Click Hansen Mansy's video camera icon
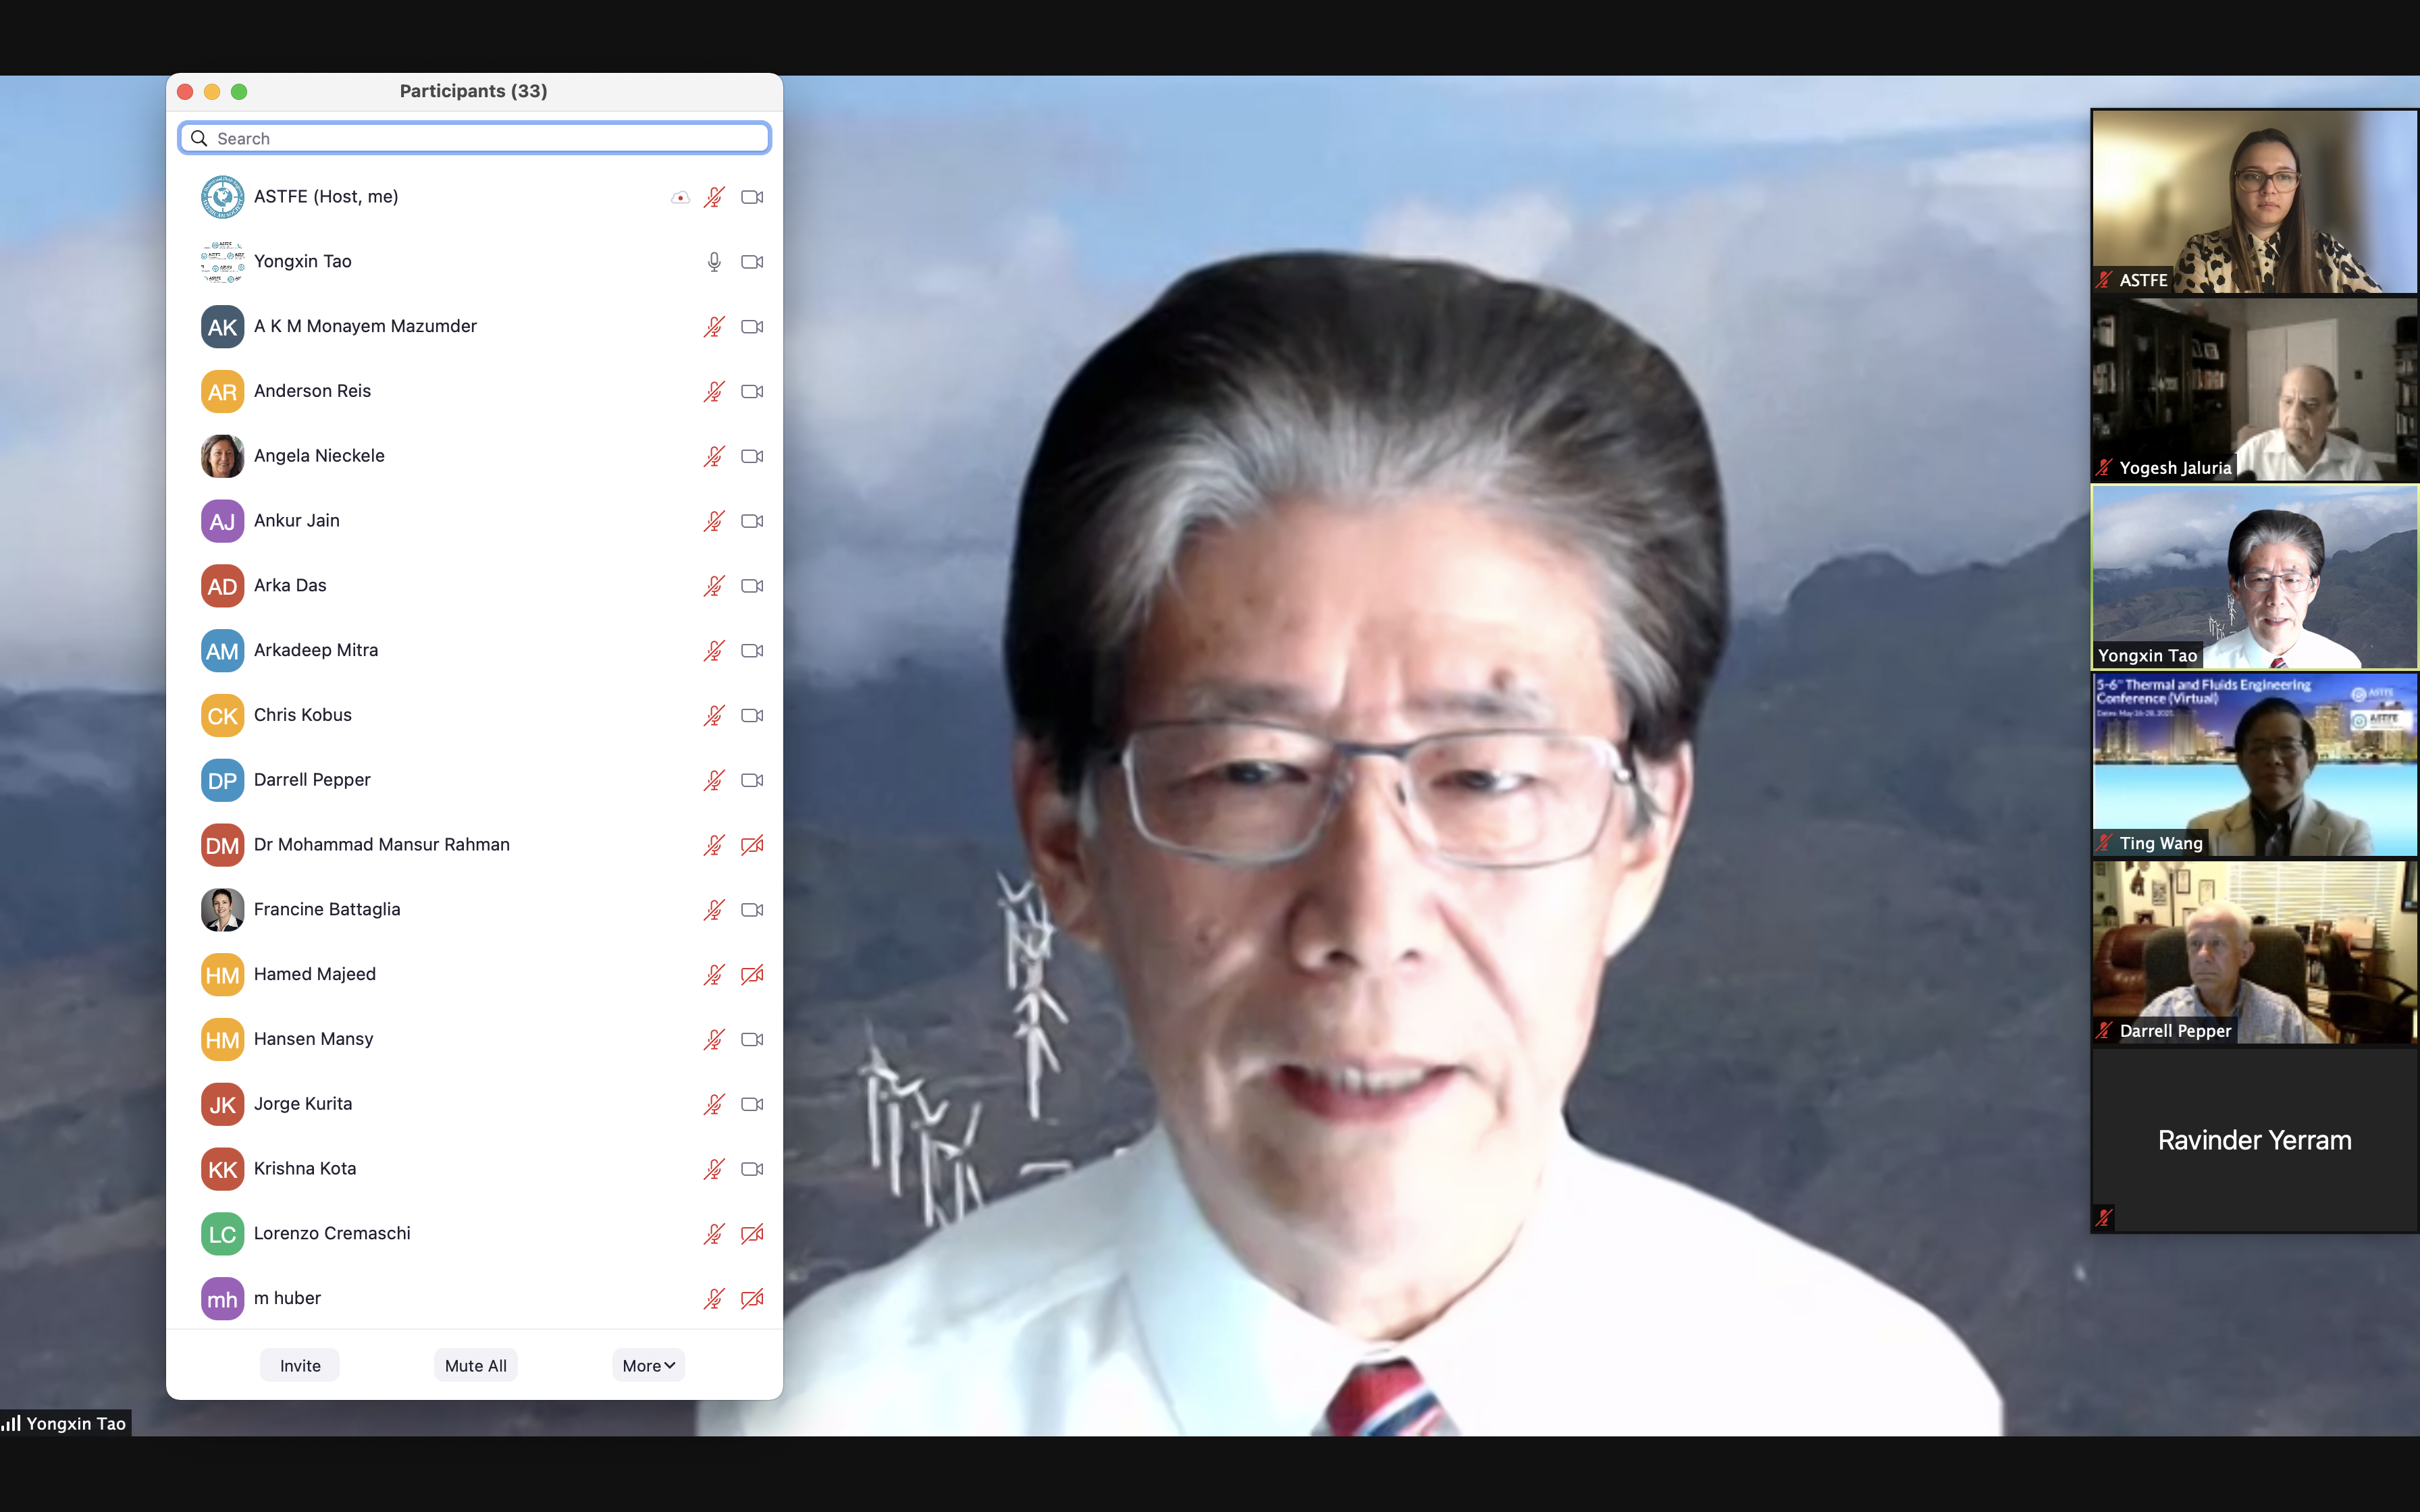The image size is (2420, 1512). pos(752,1040)
